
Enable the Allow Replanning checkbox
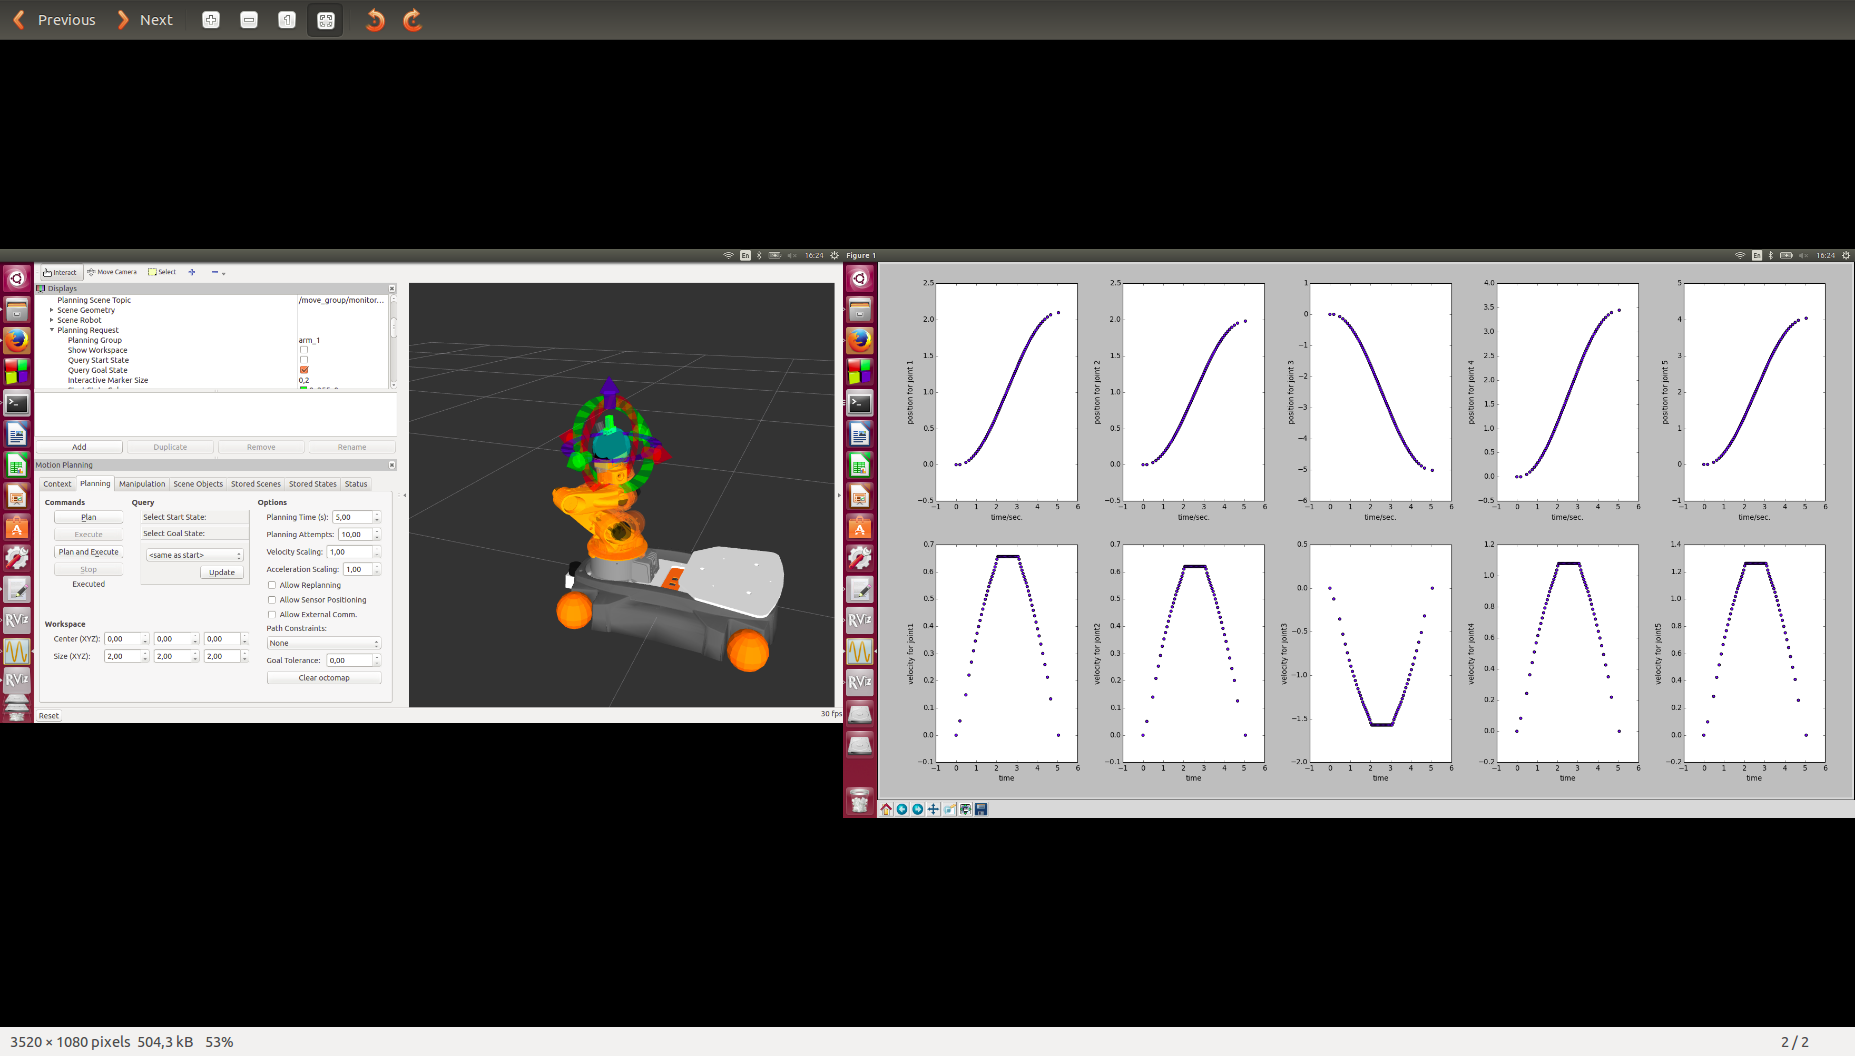click(272, 585)
